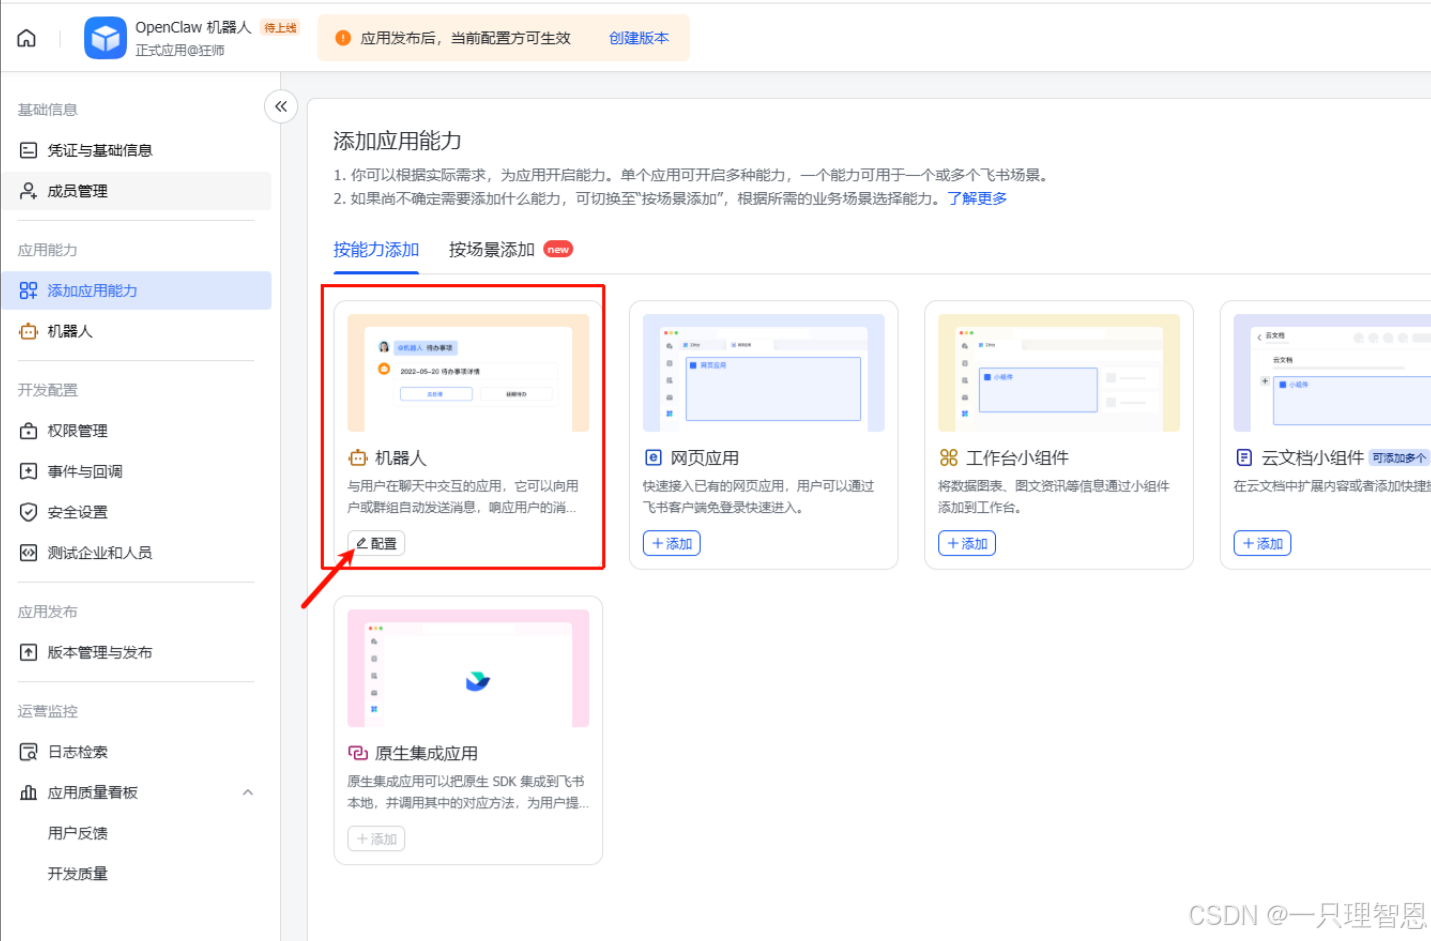This screenshot has width=1431, height=941.
Task: Click the OpenClaw 机器人 app name
Action: click(x=193, y=27)
